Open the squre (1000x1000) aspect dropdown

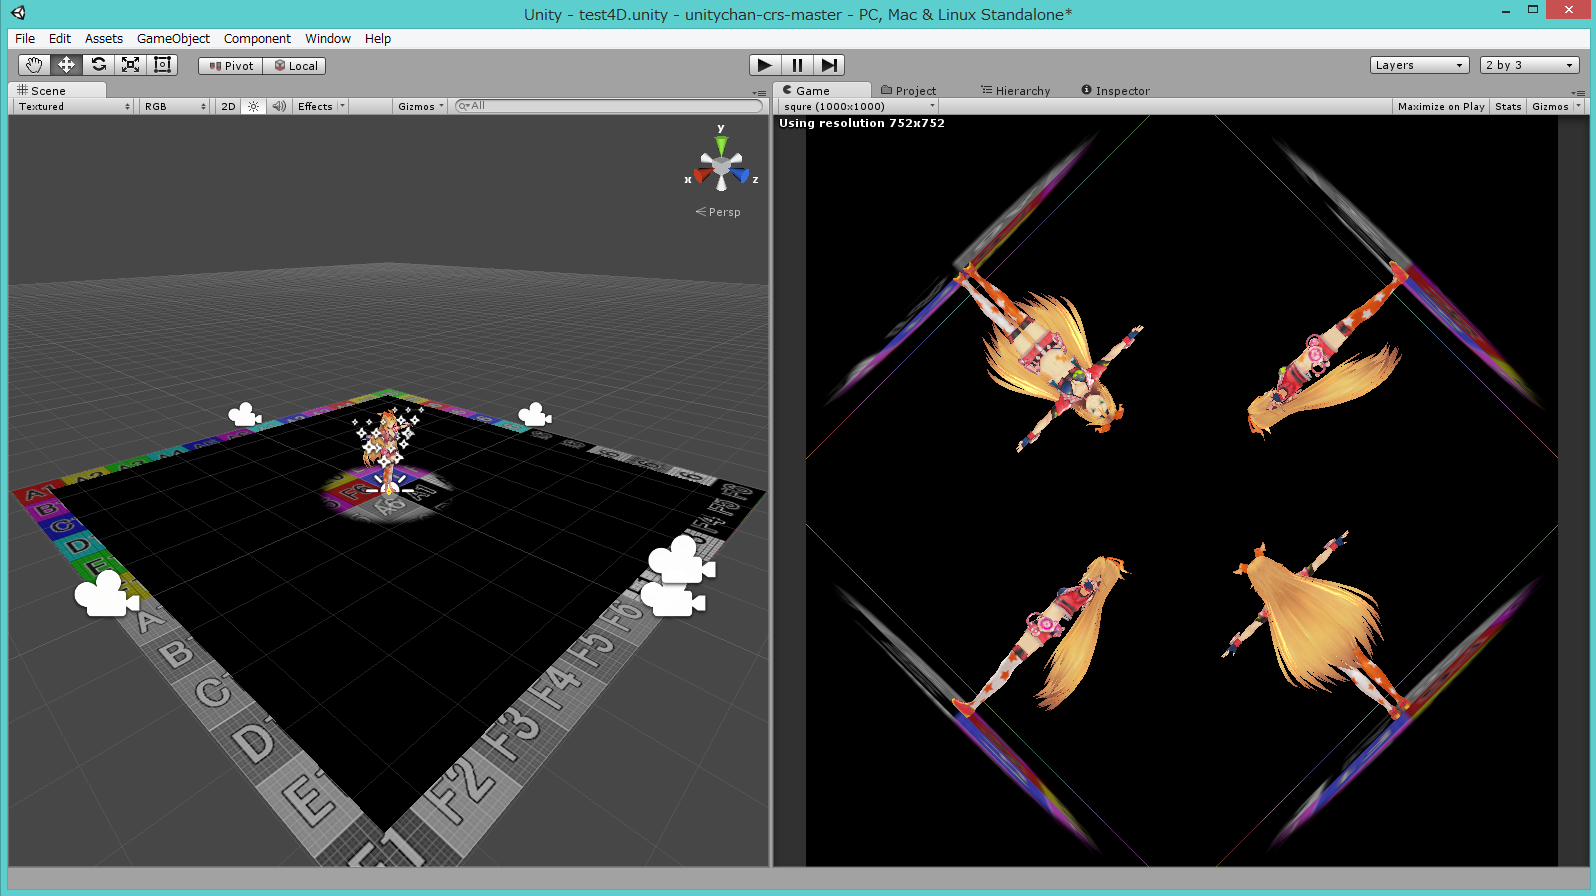pos(858,106)
